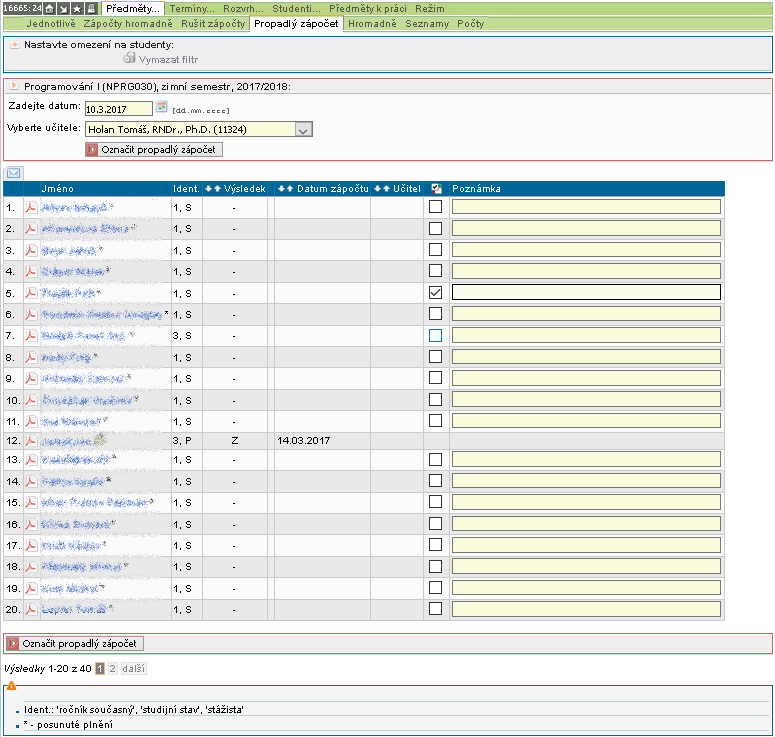Switch to the Rušit zápočty tab

click(x=212, y=23)
